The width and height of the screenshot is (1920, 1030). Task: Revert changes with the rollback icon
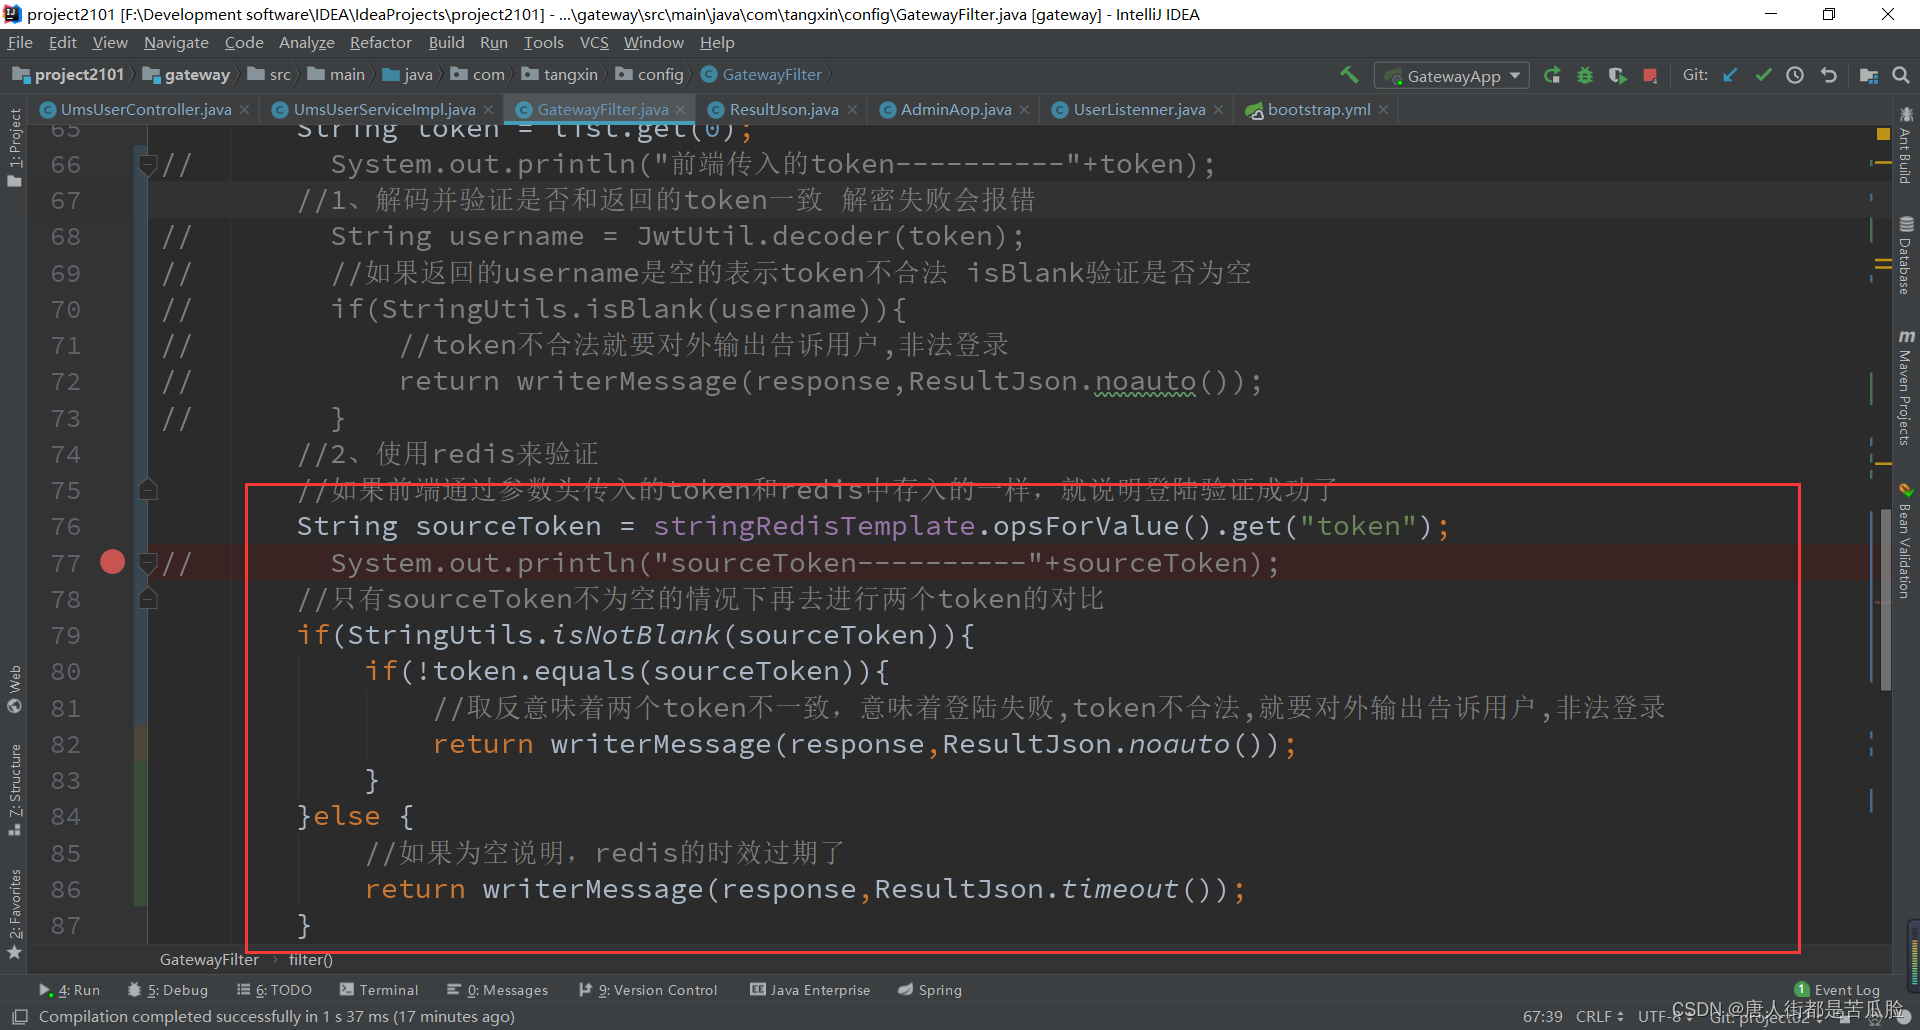click(1829, 75)
